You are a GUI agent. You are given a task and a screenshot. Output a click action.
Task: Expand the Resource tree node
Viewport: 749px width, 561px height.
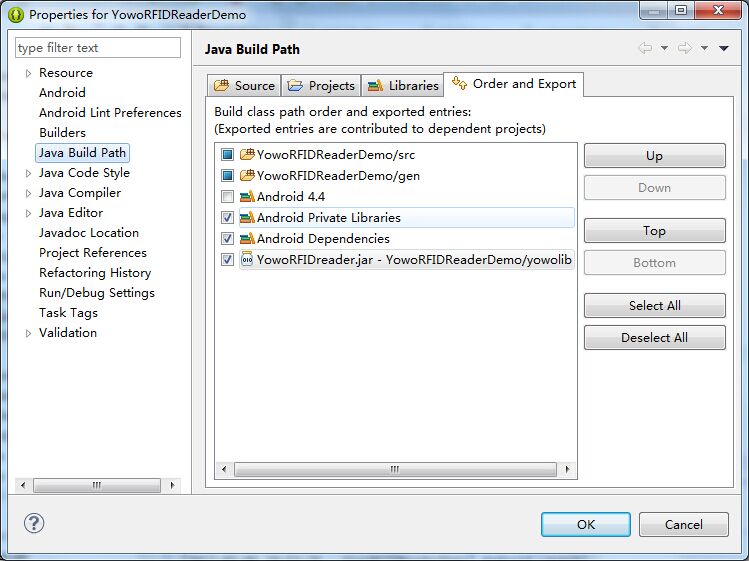(28, 73)
